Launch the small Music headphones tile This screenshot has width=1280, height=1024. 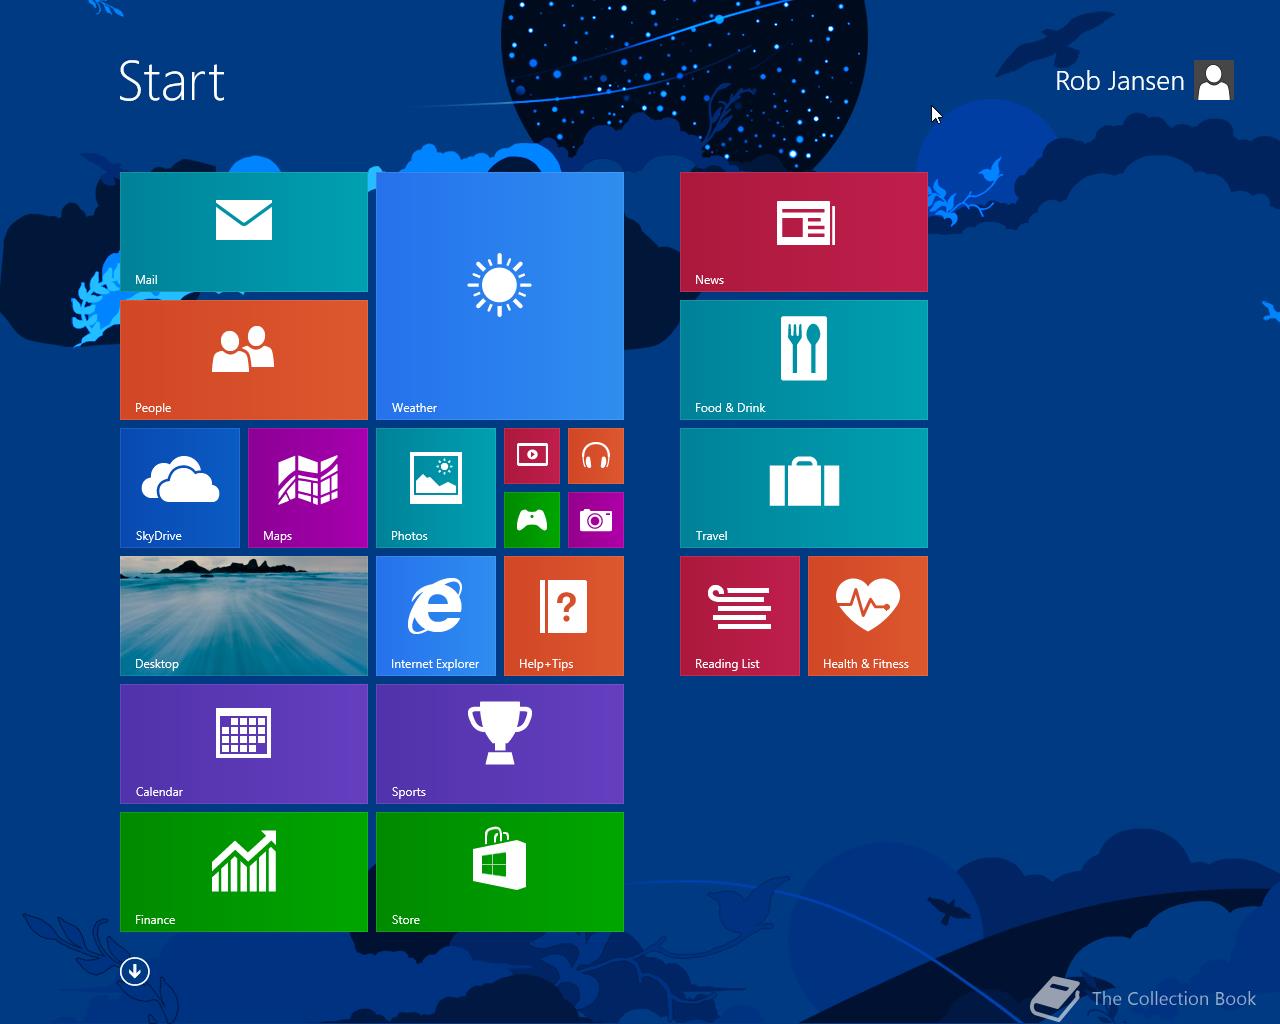pos(596,456)
